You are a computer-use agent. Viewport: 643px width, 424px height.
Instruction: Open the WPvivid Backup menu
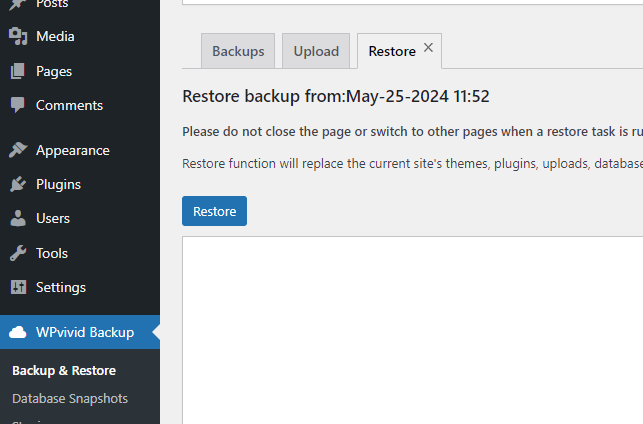(84, 332)
